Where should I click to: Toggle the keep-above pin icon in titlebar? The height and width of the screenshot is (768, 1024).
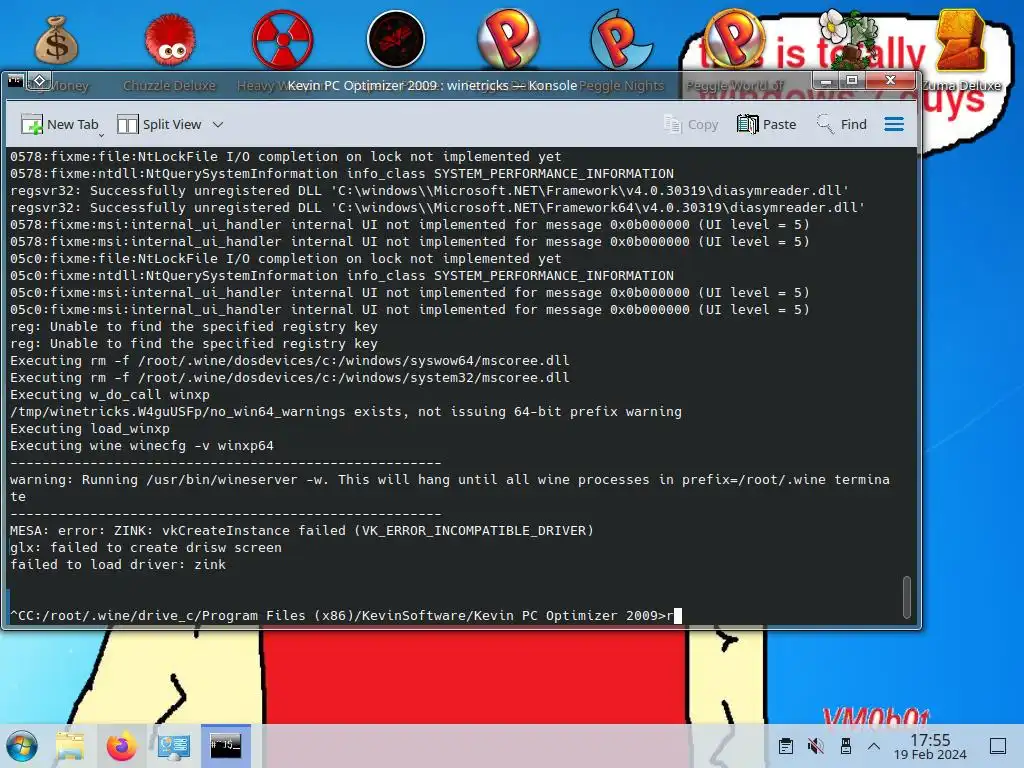pos(39,81)
